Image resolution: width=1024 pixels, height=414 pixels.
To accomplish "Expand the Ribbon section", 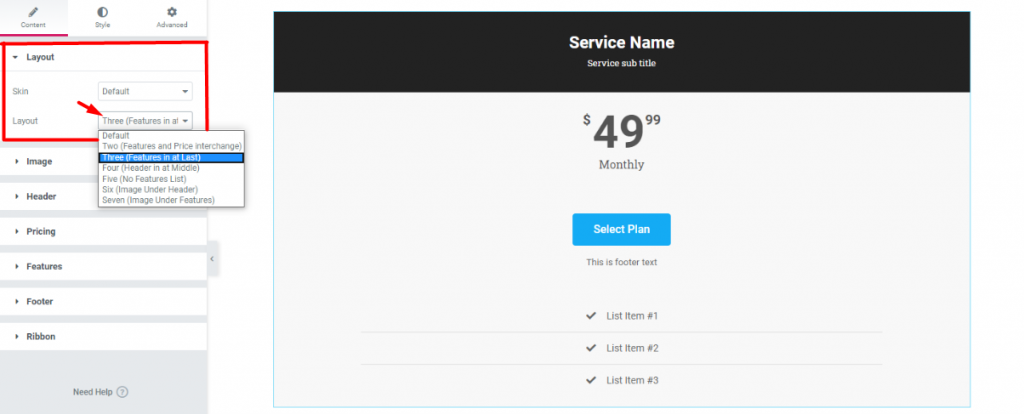I will pyautogui.click(x=40, y=336).
